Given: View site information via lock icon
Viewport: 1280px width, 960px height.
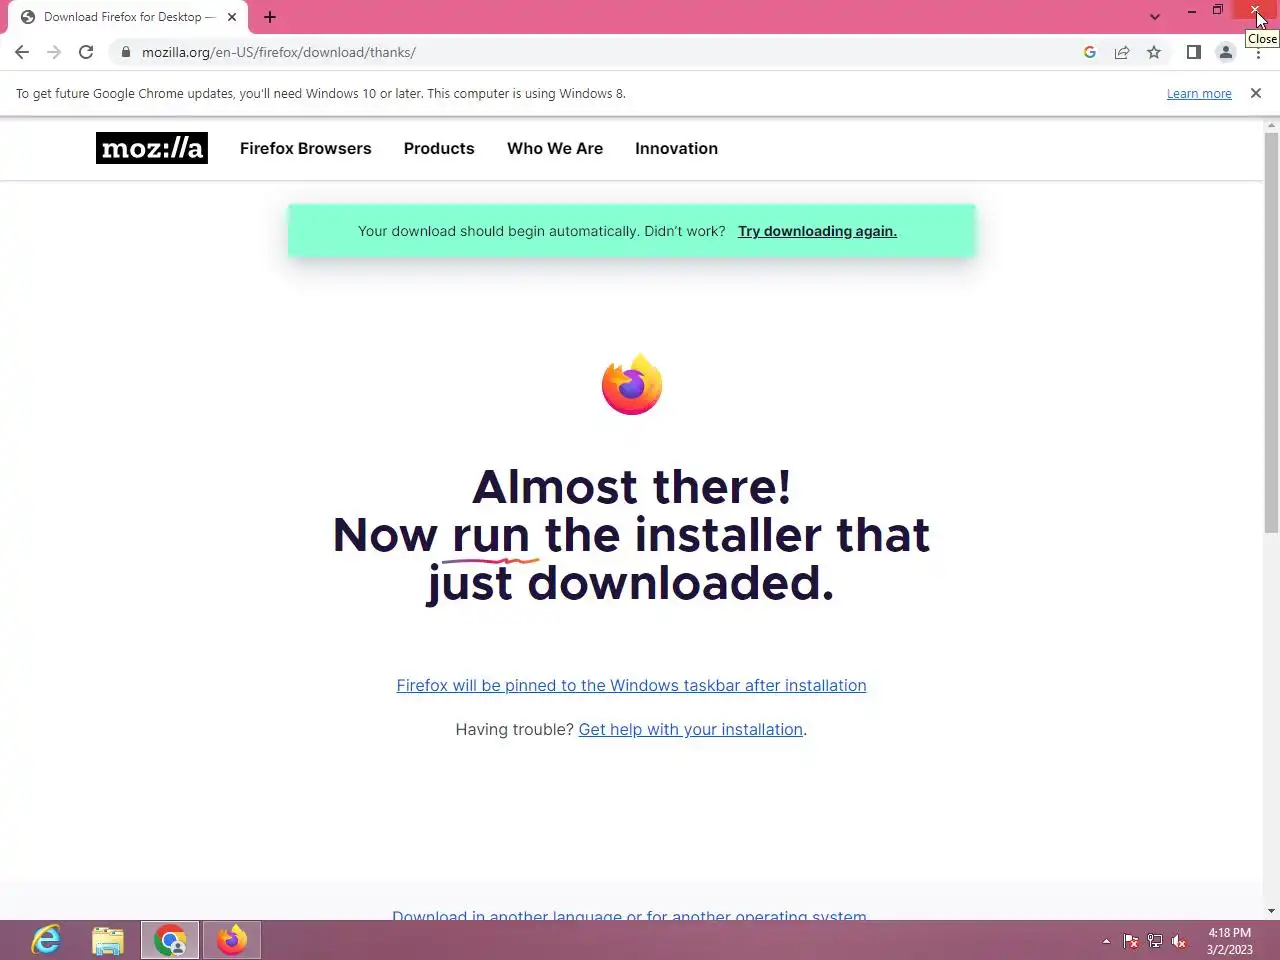Looking at the screenshot, I should (x=125, y=52).
